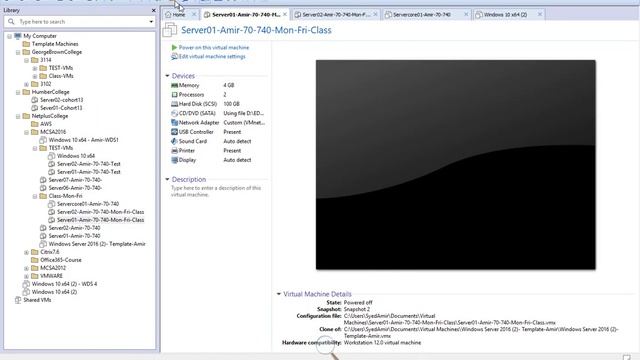Expand the Class-VMs folder
Viewport: 640px width, 360px height.
pyautogui.click(x=35, y=76)
